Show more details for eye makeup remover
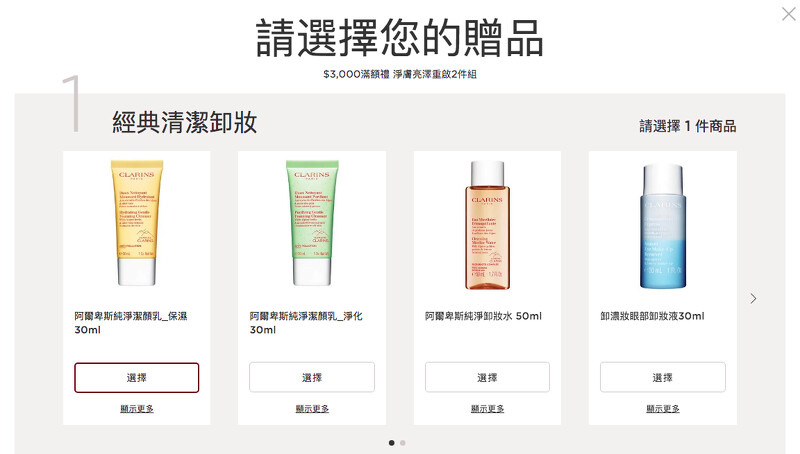Screen dimensions: 800x454 [662, 409]
